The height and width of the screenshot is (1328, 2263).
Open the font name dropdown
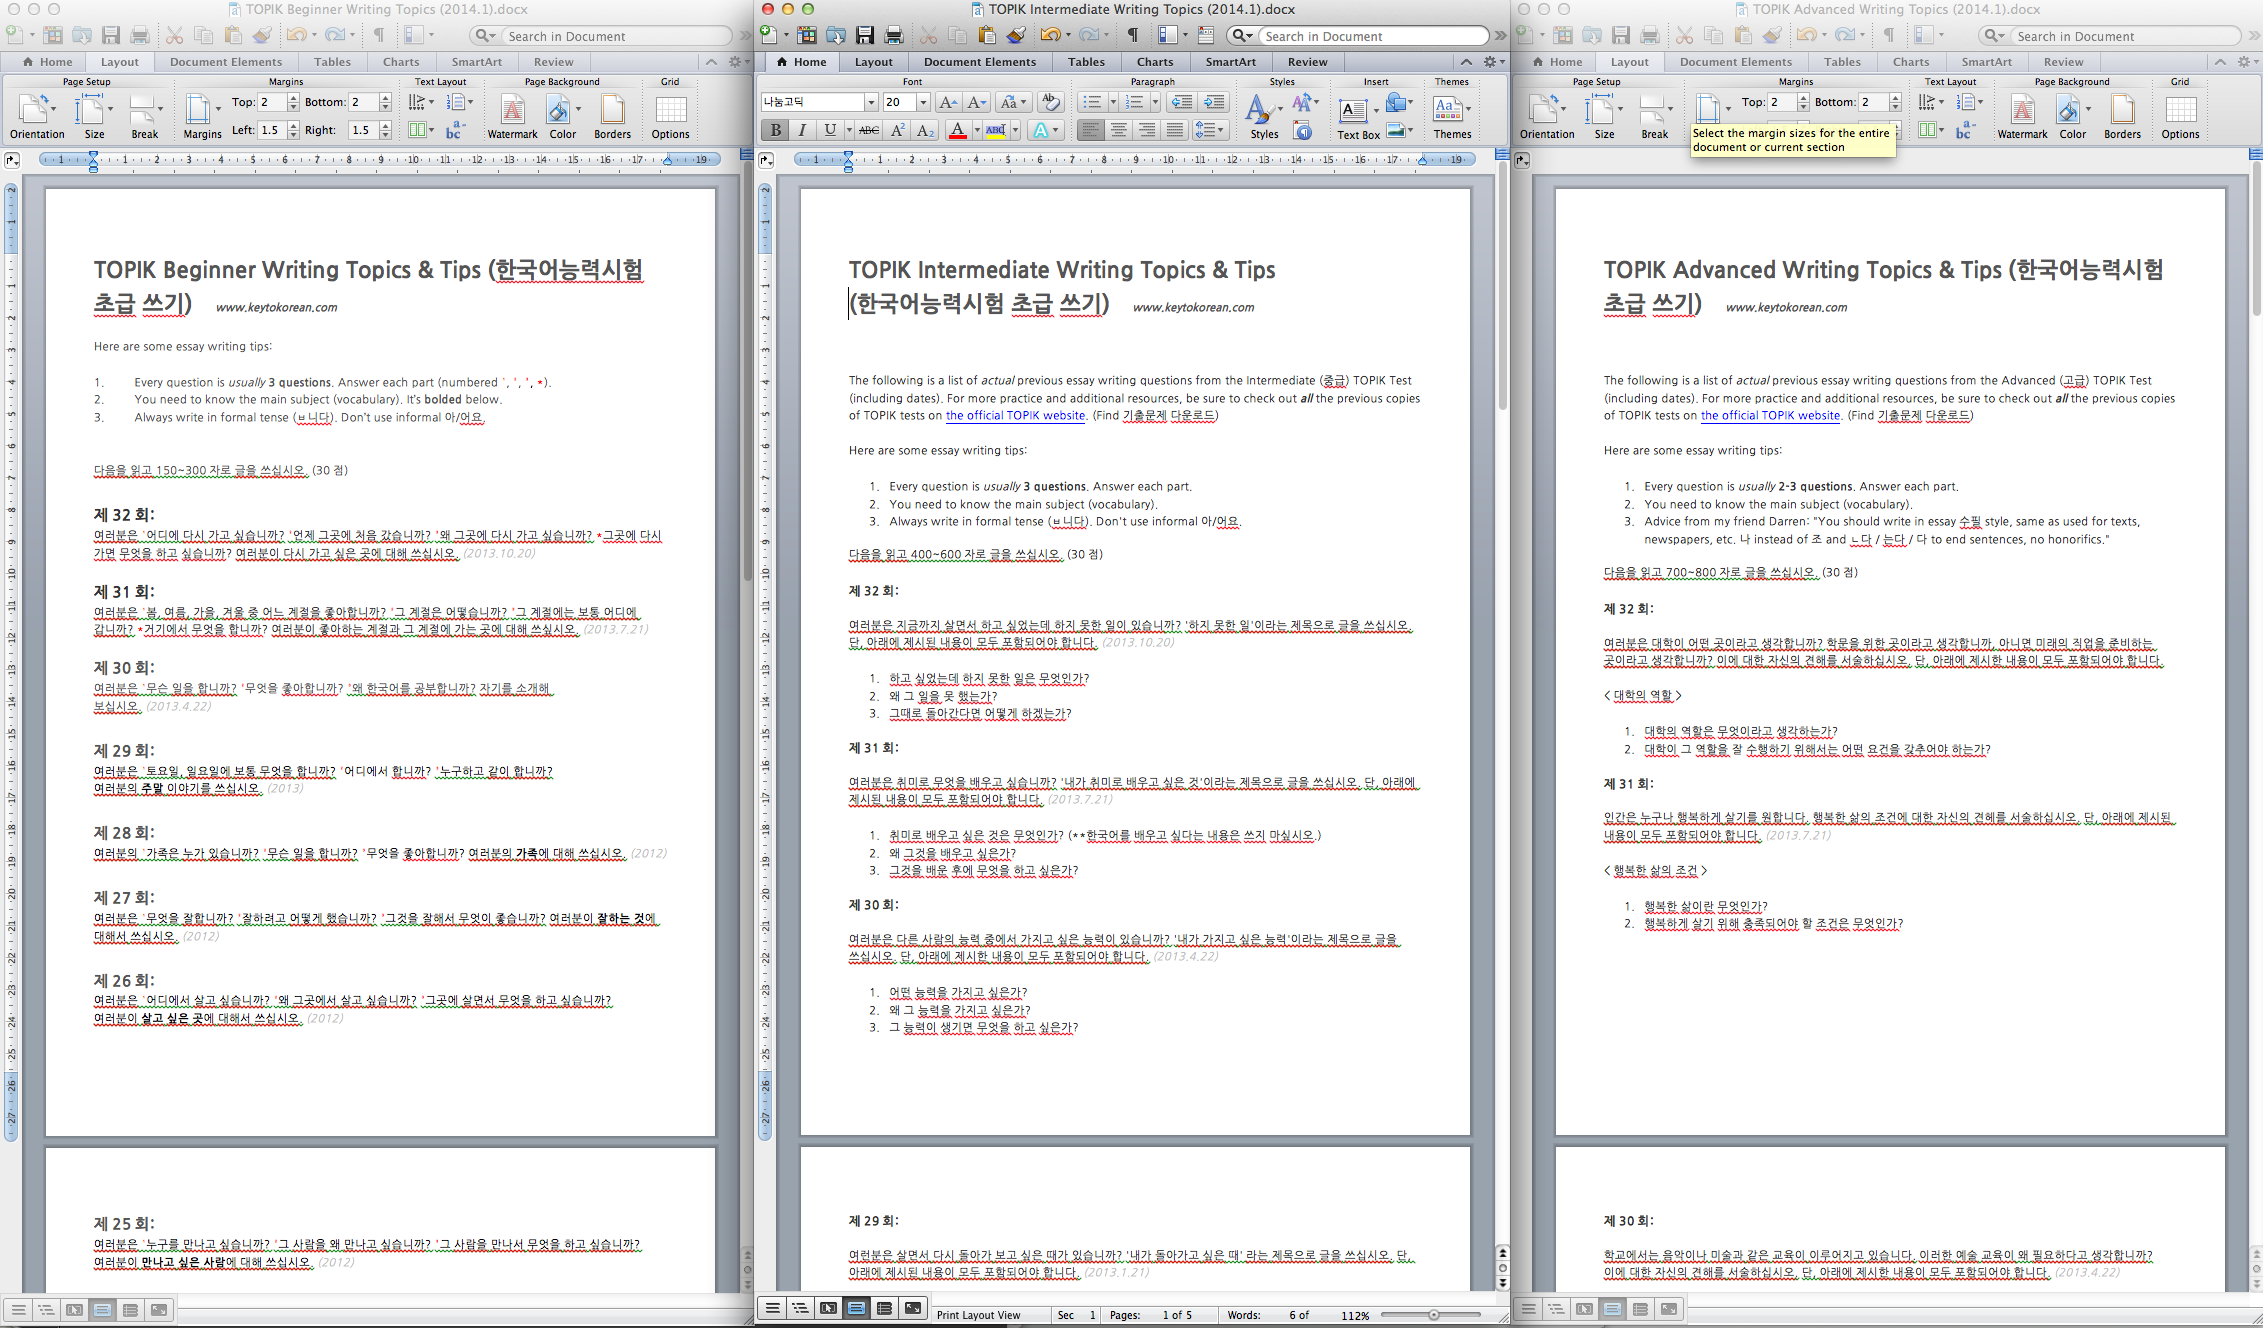870,102
